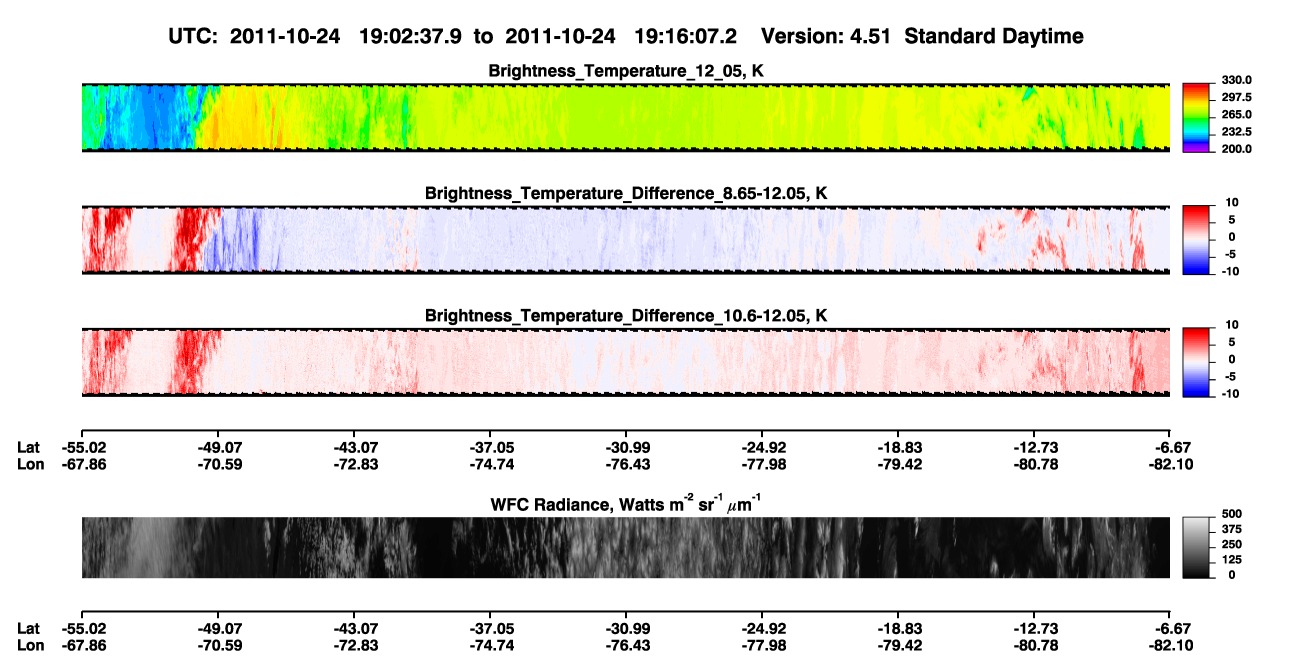Click the 8.65-12.05 difference red-blue colorbar
The image size is (1300, 667).
(x=1197, y=238)
